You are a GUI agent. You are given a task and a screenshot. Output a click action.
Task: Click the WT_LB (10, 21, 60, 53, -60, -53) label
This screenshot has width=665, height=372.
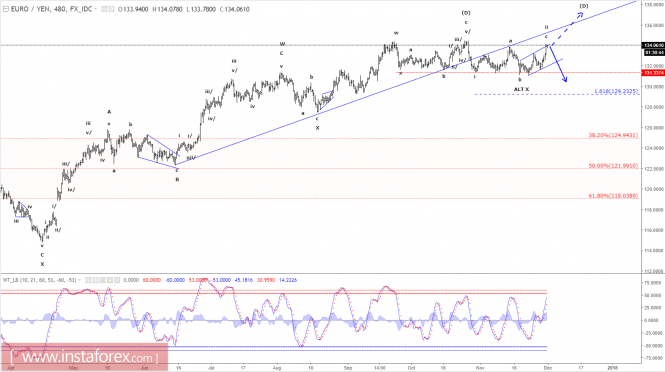(39, 280)
